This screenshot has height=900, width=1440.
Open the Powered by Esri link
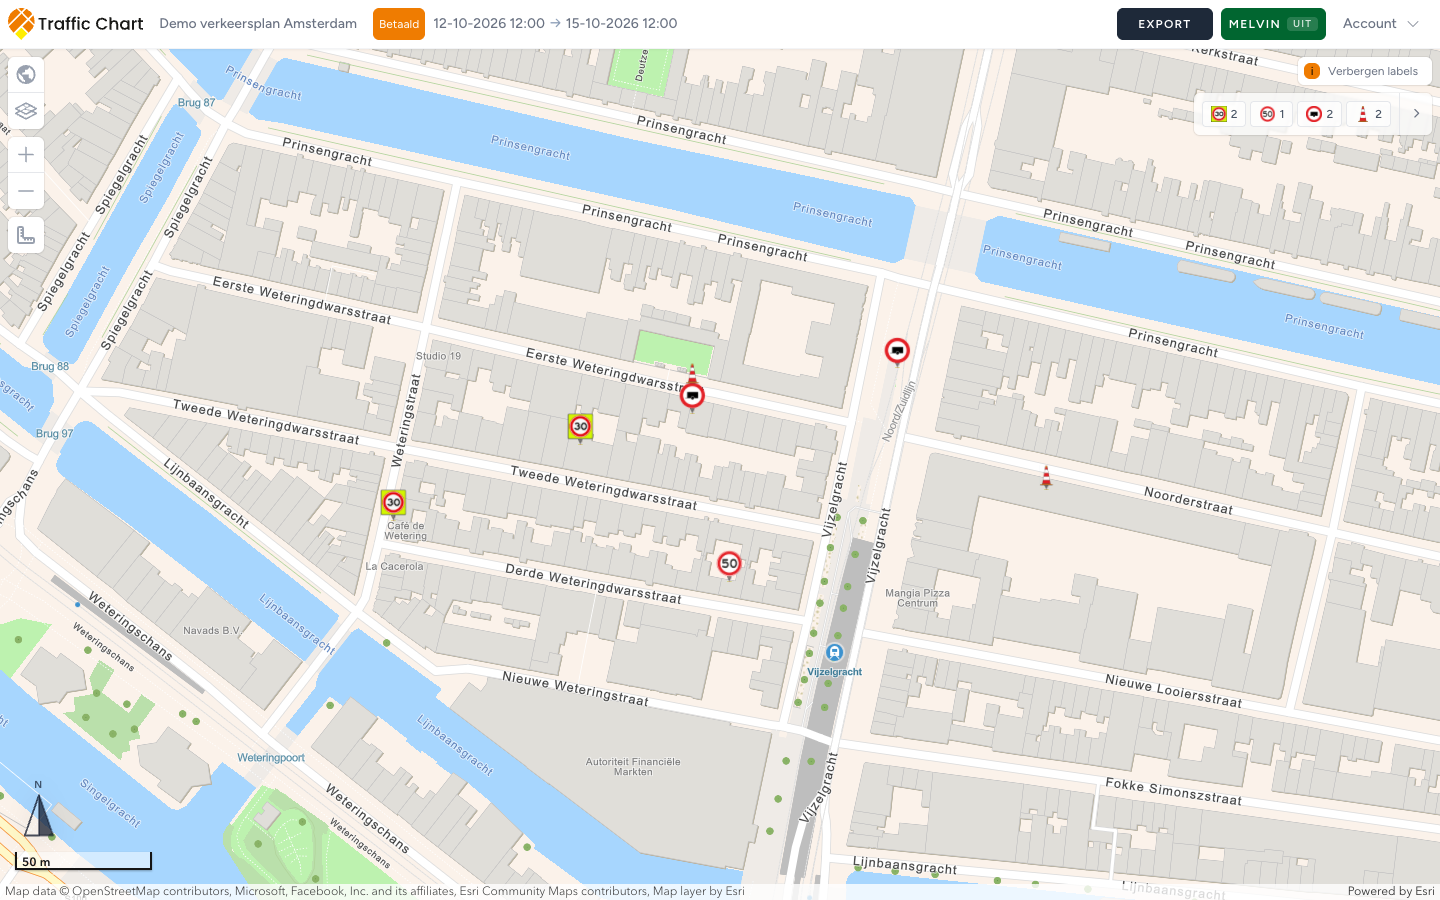click(x=1391, y=891)
